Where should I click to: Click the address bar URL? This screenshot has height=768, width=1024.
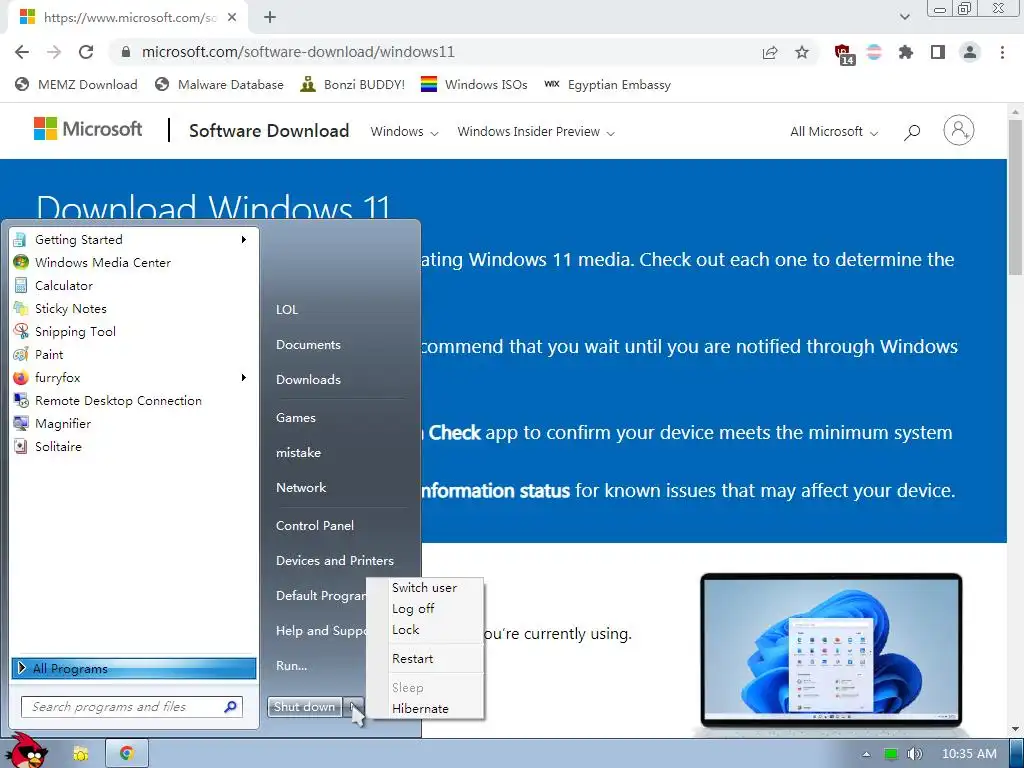click(298, 52)
